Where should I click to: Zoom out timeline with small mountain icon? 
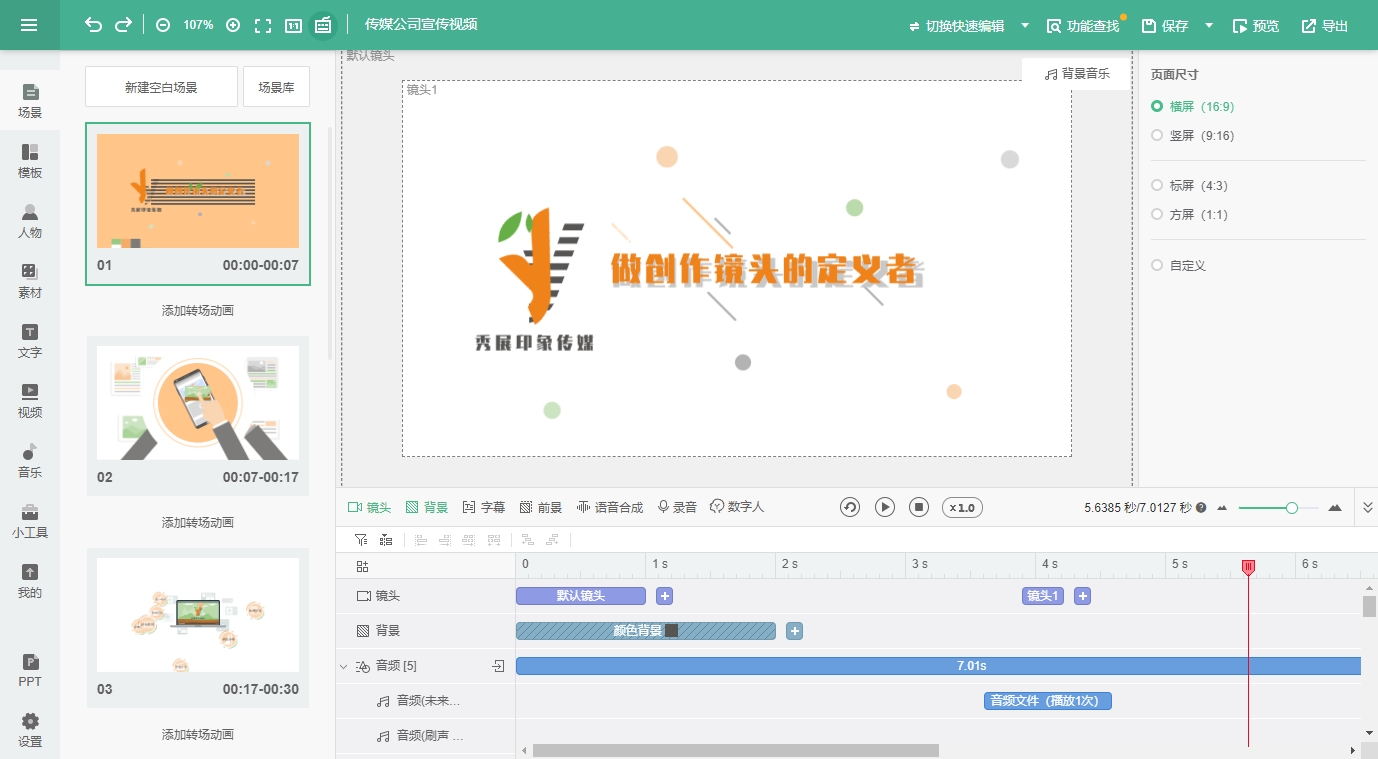tap(1222, 508)
